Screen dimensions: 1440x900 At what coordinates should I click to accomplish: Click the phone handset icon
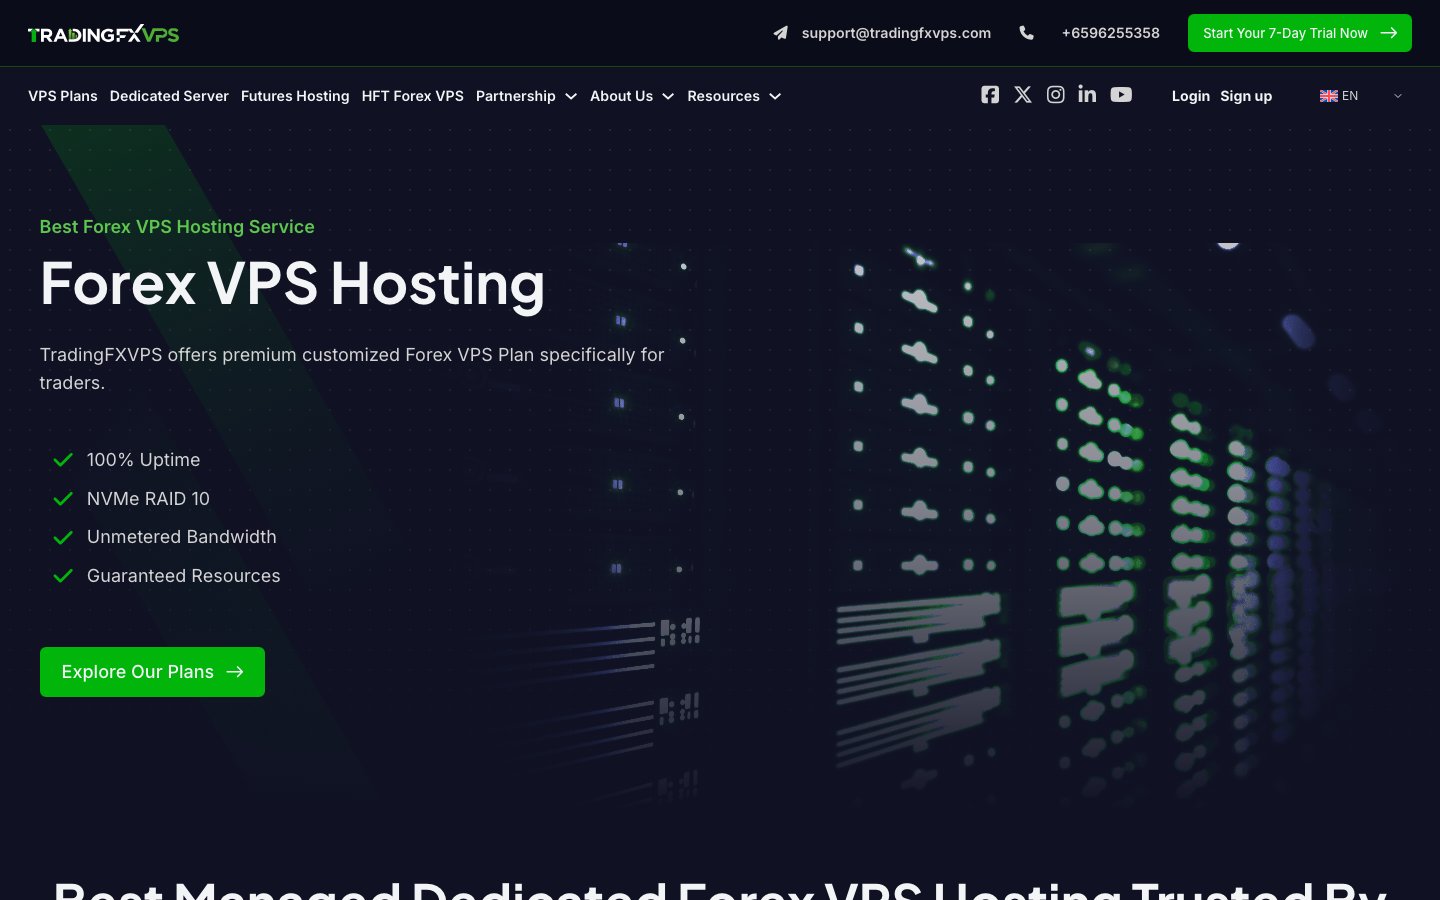coord(1026,33)
